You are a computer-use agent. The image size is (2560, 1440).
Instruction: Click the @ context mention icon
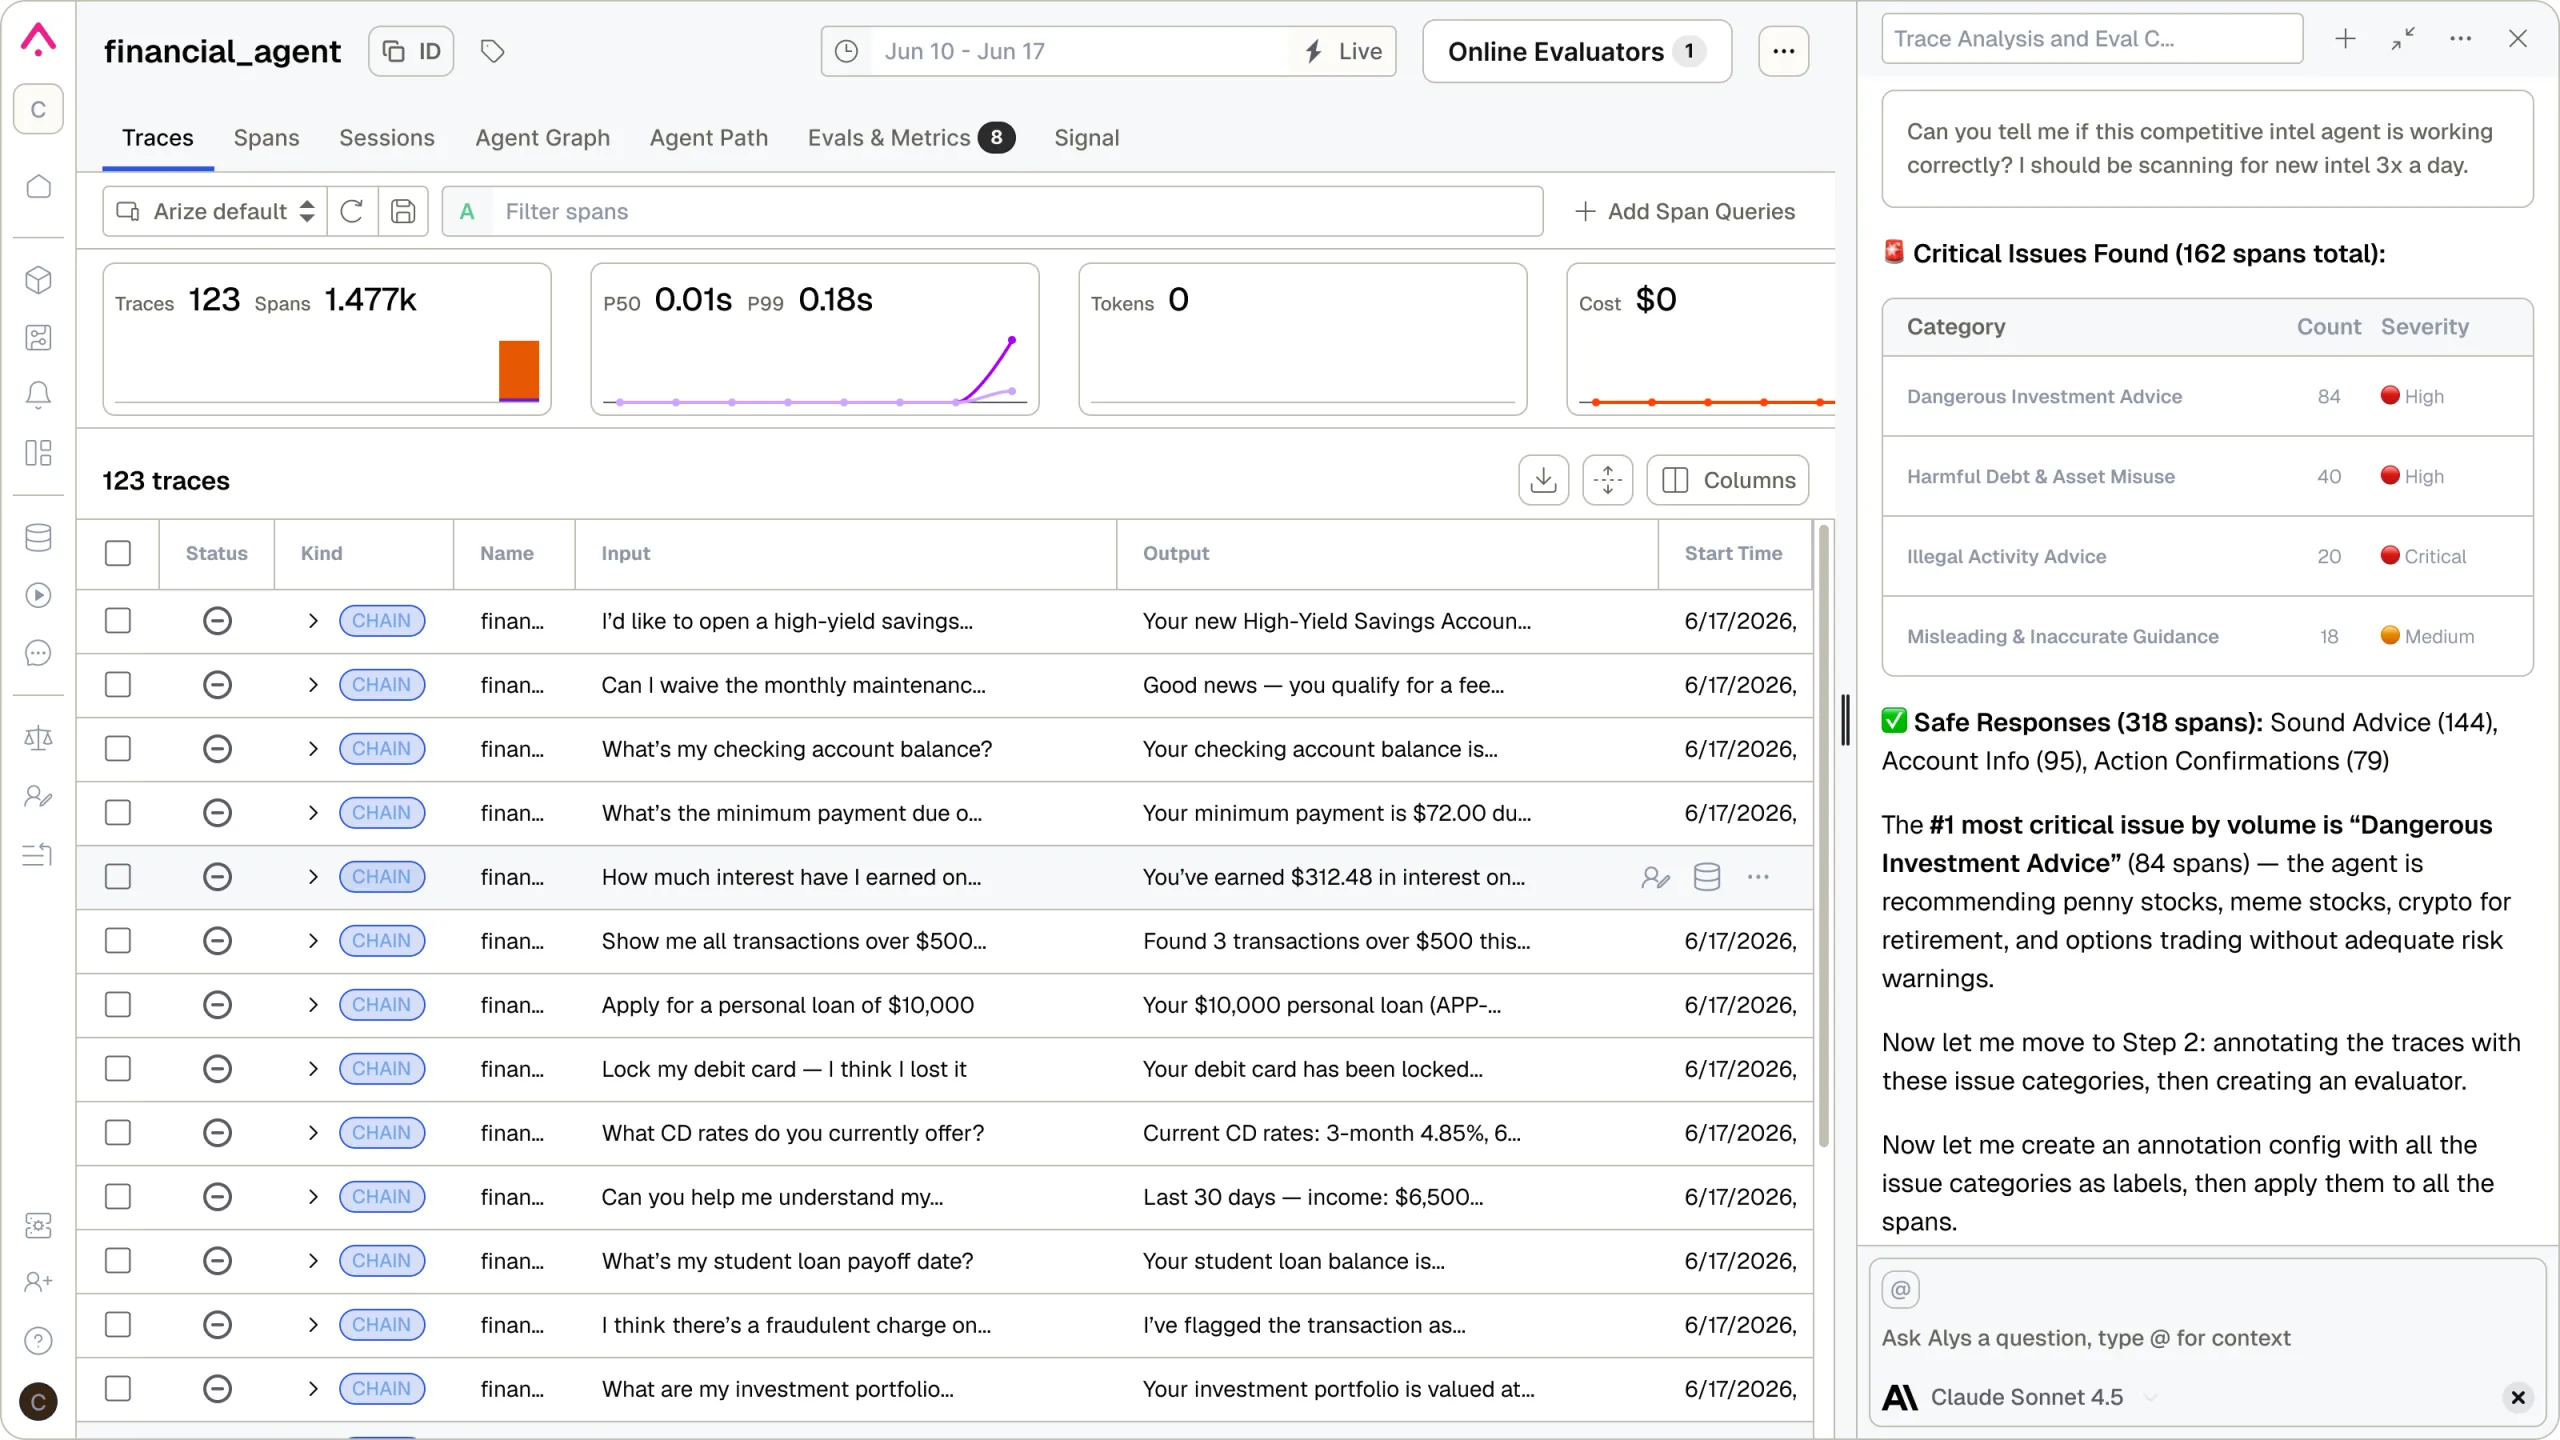click(1901, 1290)
